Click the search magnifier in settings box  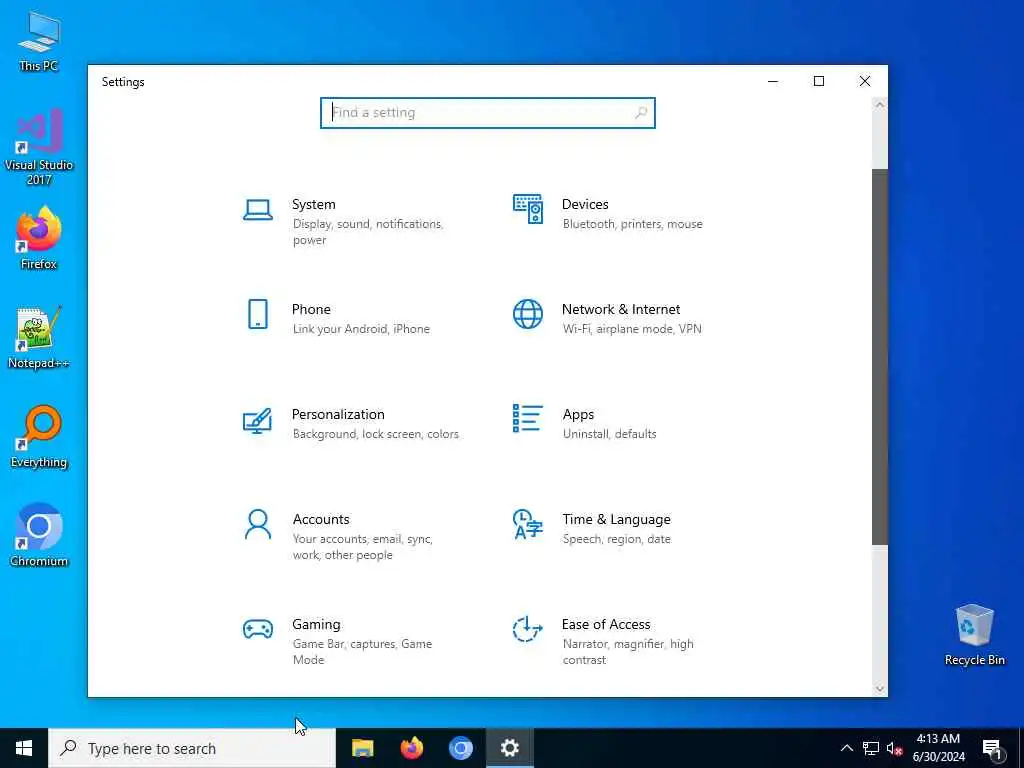point(641,113)
